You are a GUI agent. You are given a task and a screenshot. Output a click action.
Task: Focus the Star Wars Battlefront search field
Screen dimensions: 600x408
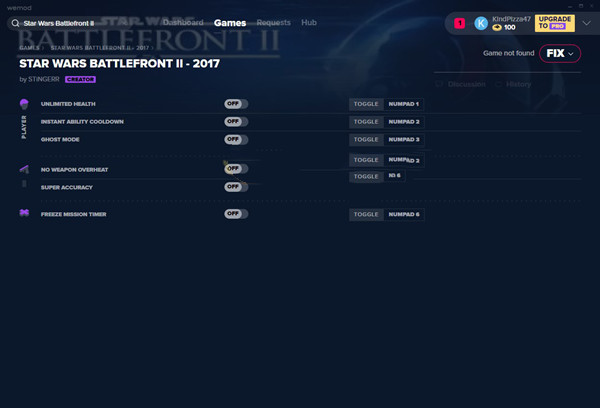coord(54,23)
